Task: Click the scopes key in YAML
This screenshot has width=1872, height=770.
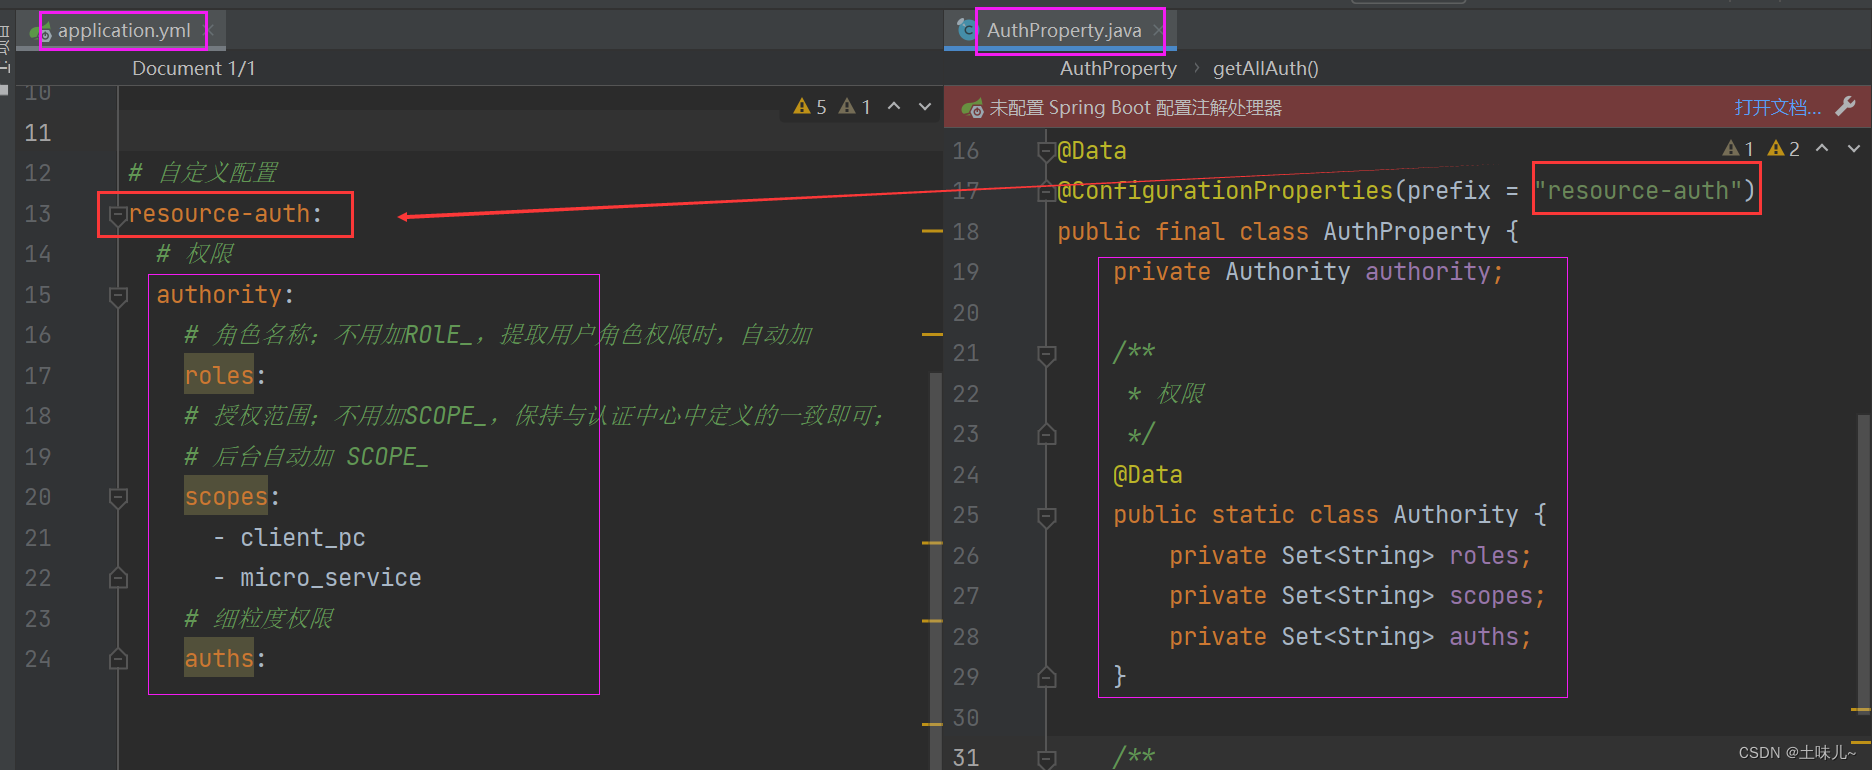Action: coord(226,497)
